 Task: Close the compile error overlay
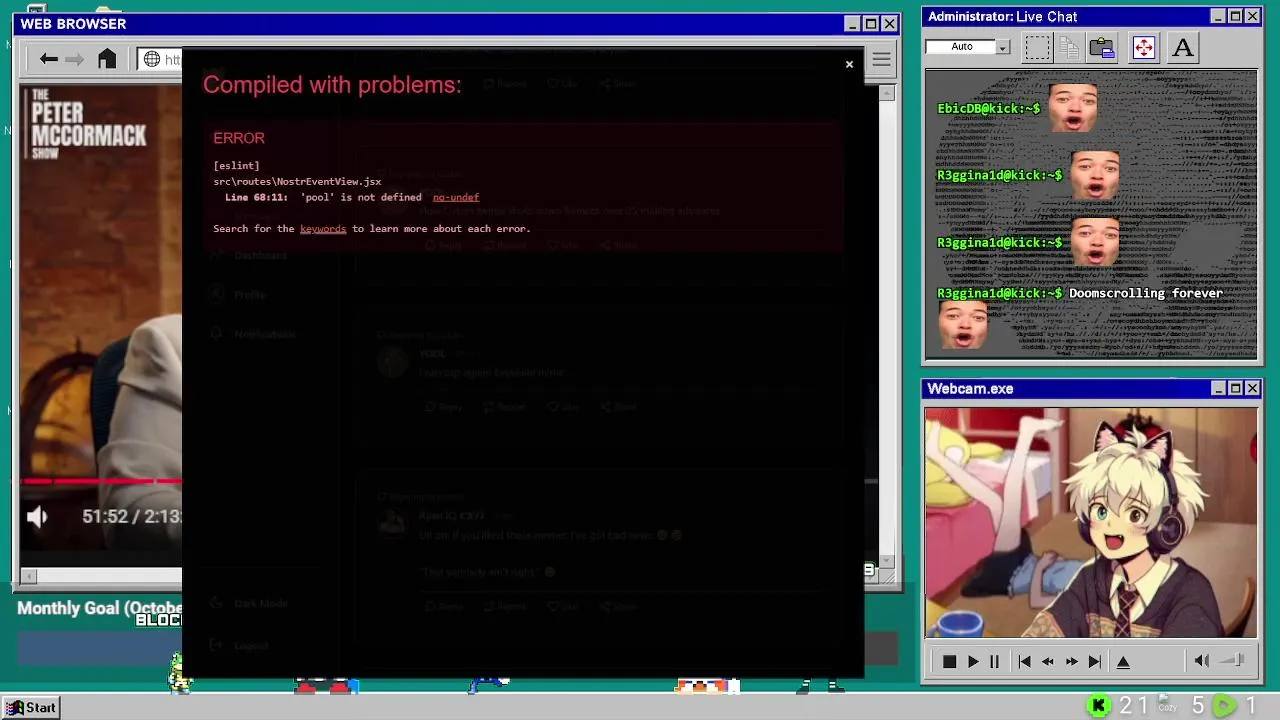[849, 65]
